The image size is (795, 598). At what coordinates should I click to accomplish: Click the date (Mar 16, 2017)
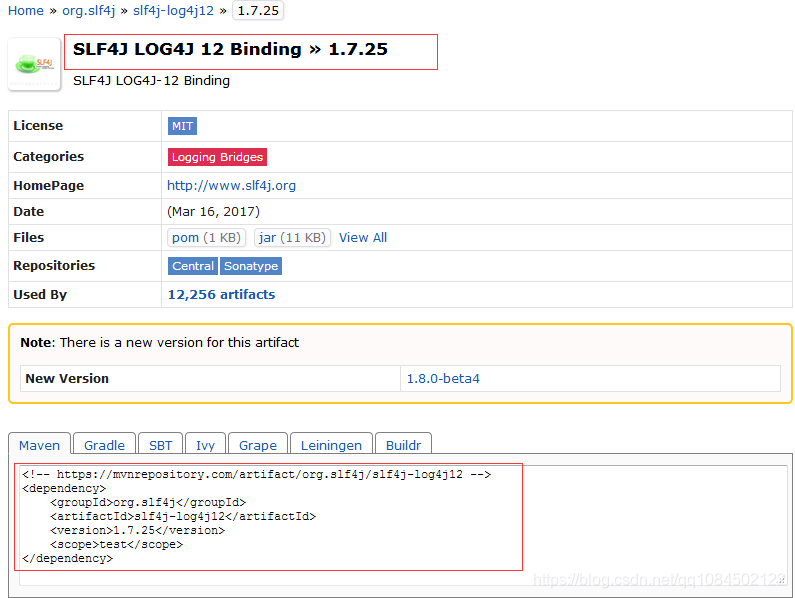(213, 212)
